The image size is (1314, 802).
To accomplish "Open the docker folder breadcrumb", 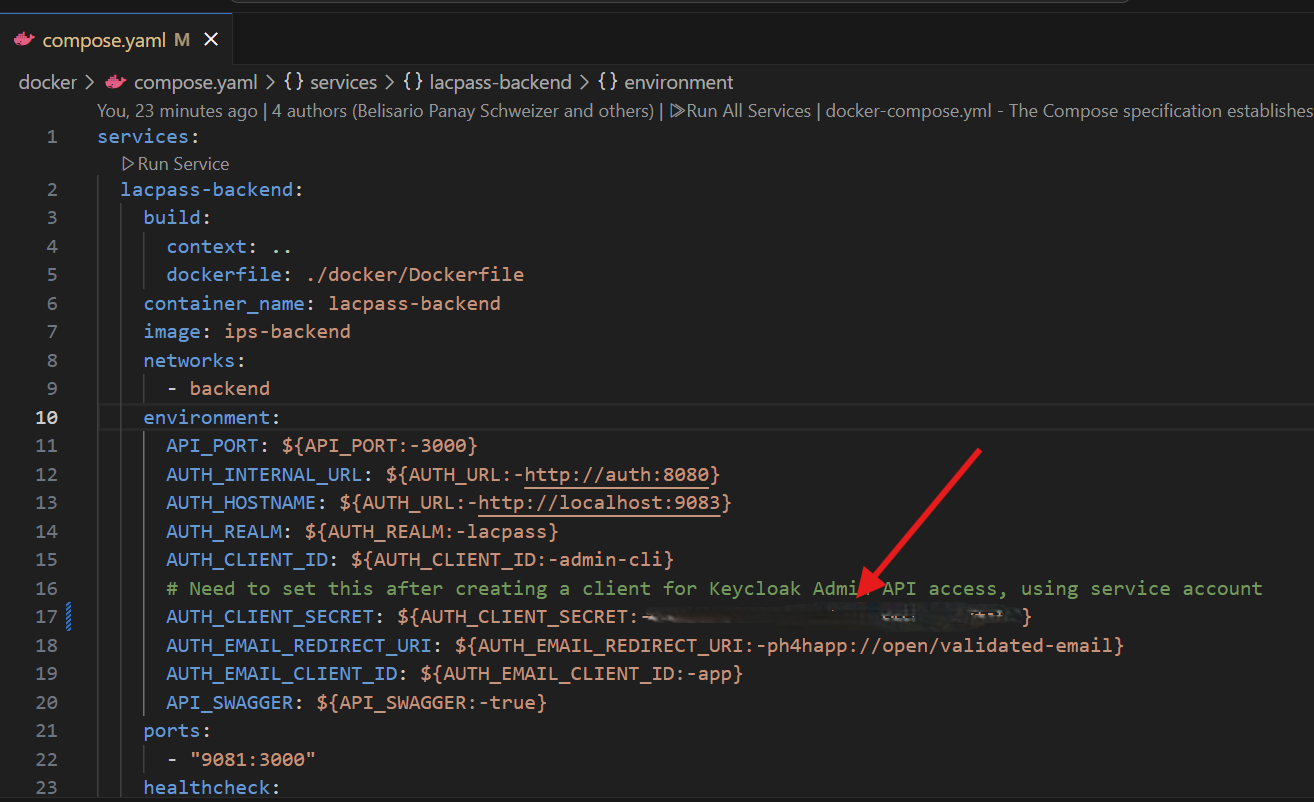I will [x=47, y=82].
